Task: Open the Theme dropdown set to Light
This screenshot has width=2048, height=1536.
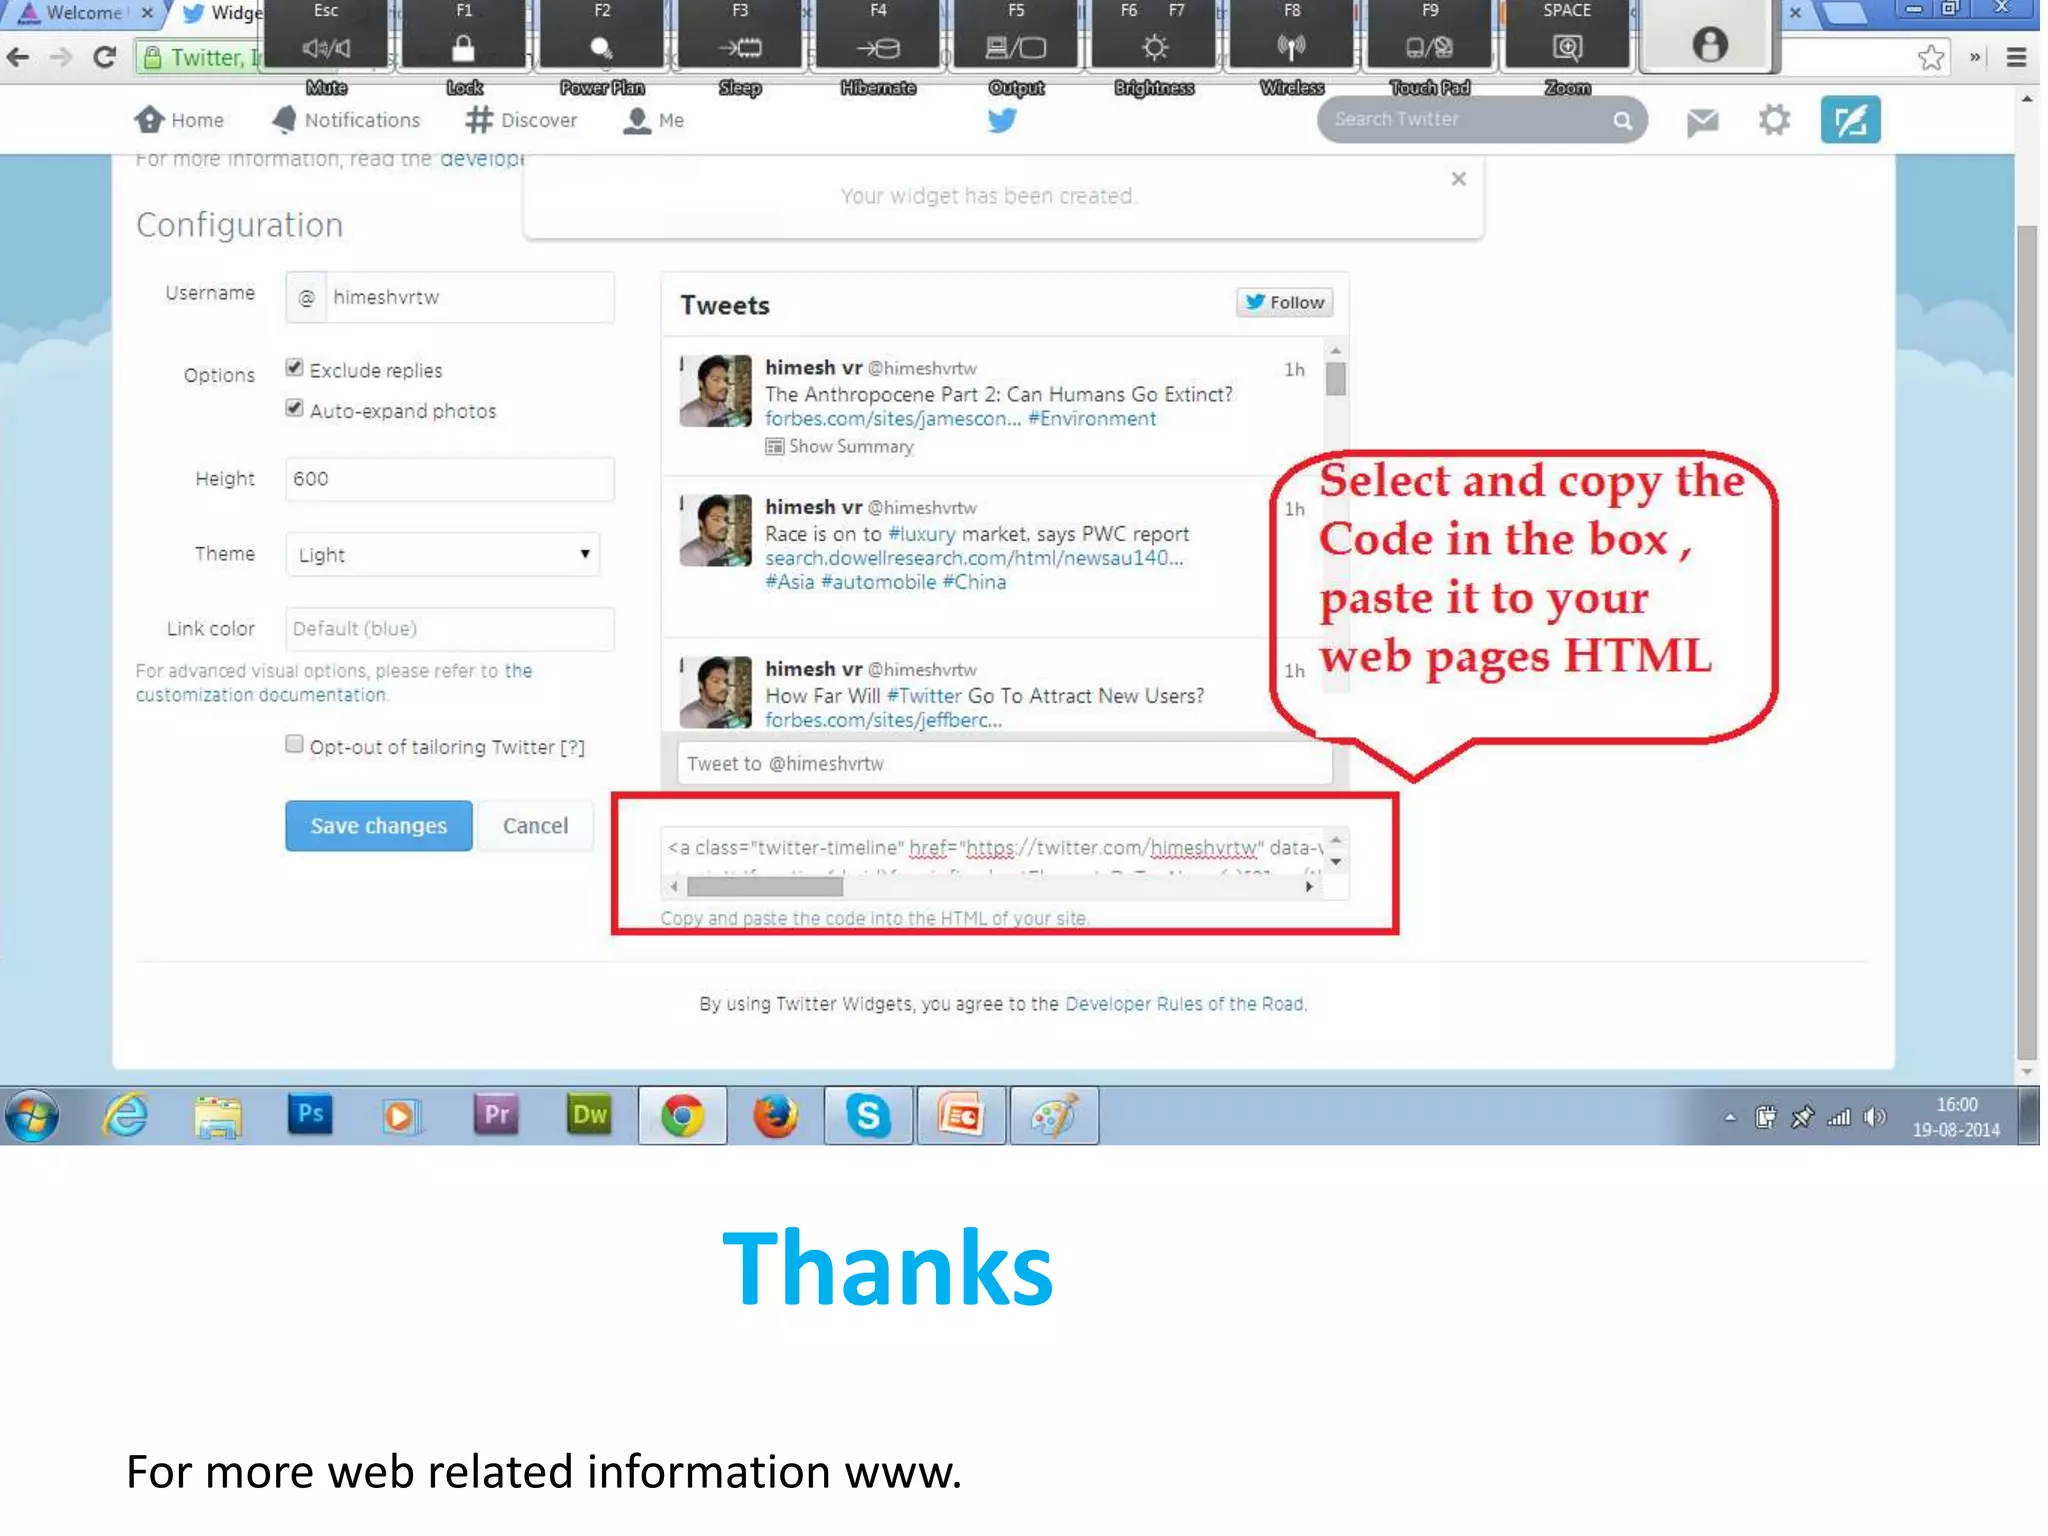Action: (x=442, y=554)
